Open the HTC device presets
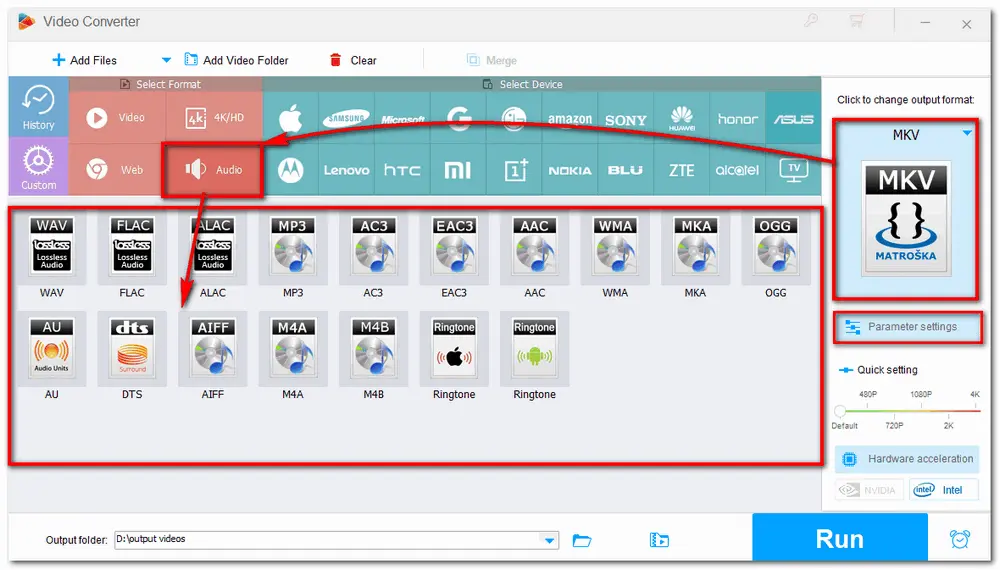This screenshot has height=570, width=1000. (x=402, y=170)
